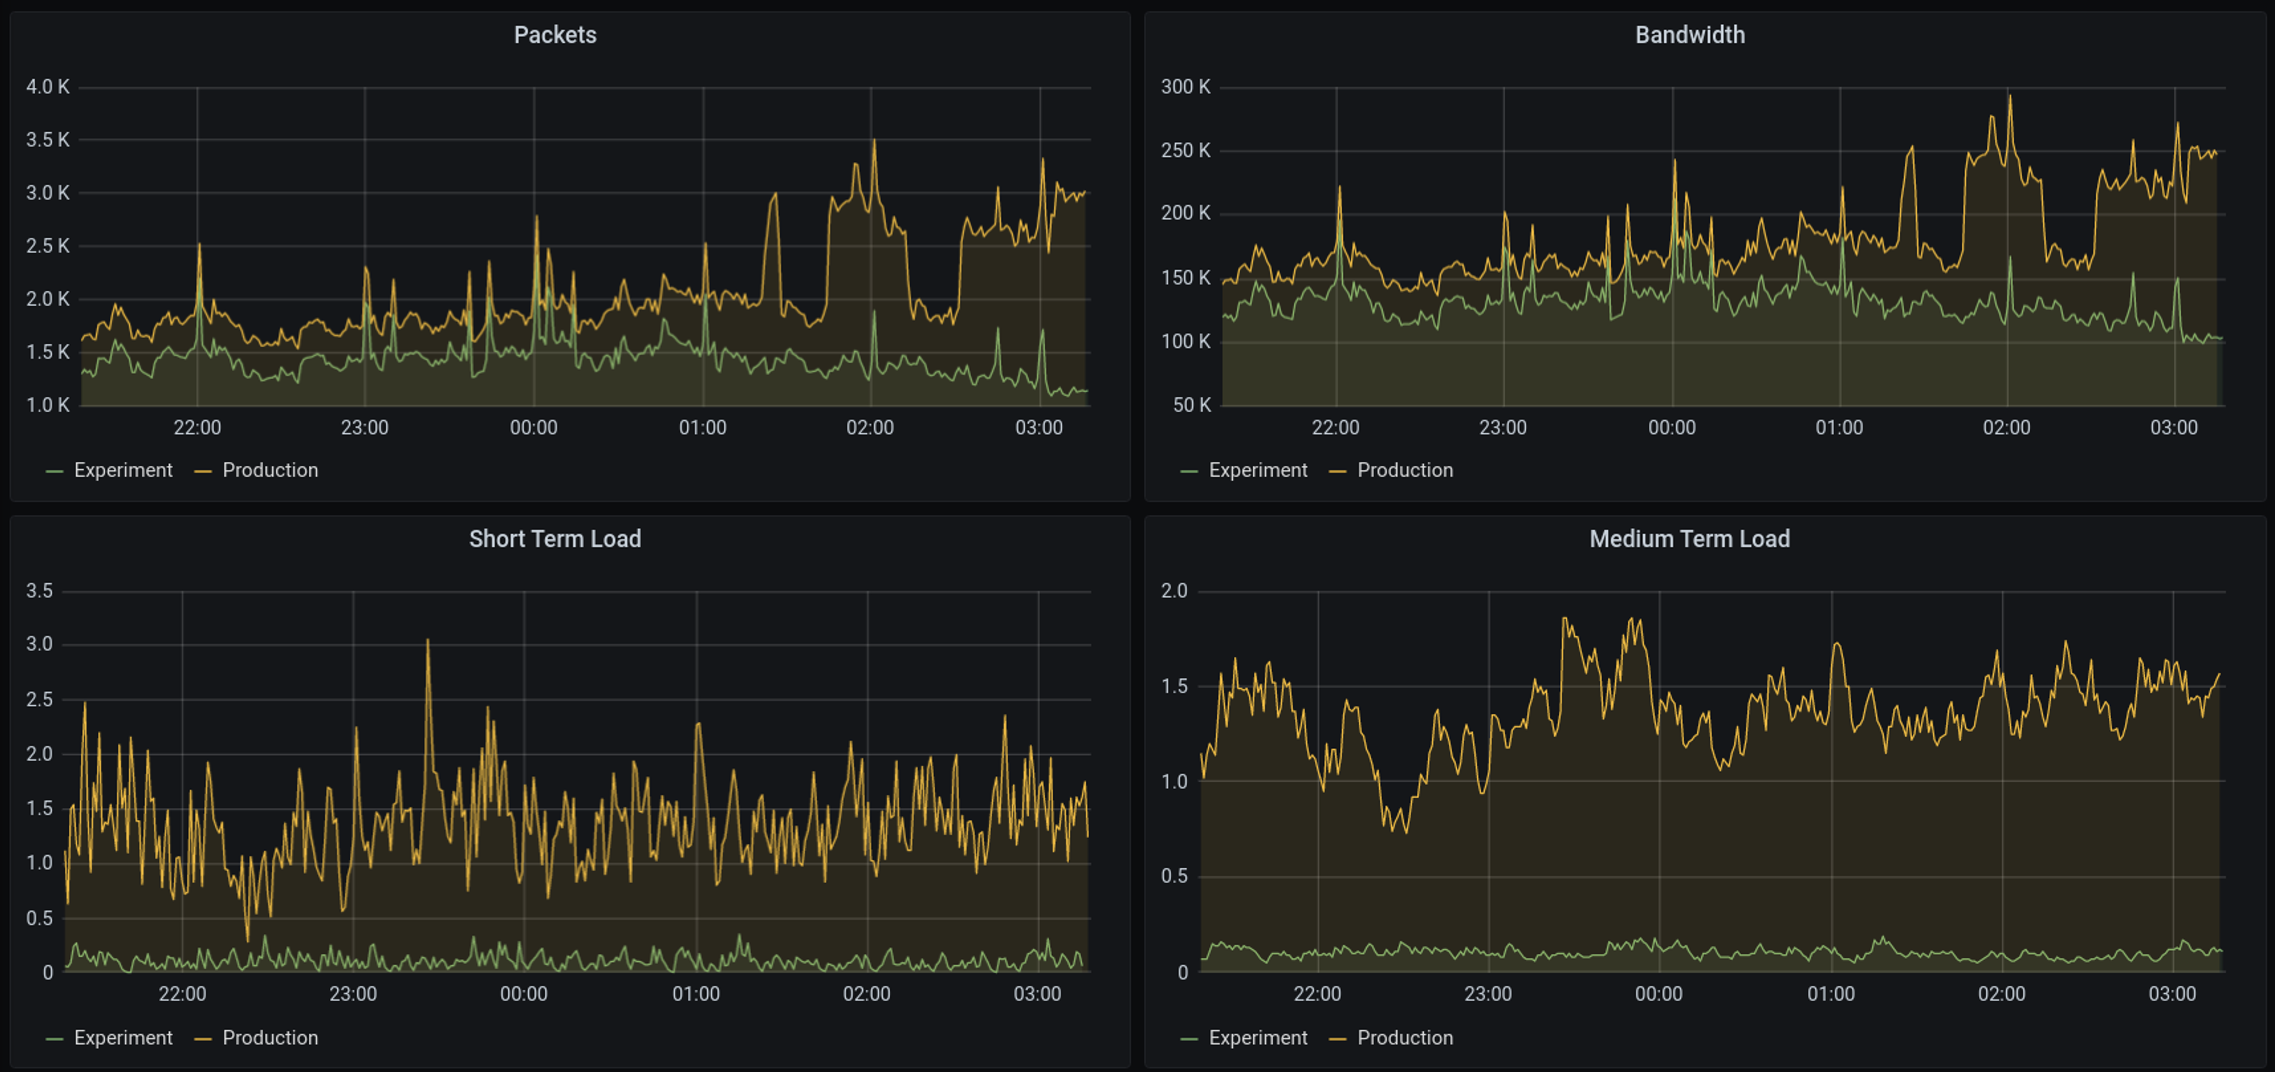2275x1072 pixels.
Task: Expand the Short Term Load panel menu
Action: click(555, 539)
